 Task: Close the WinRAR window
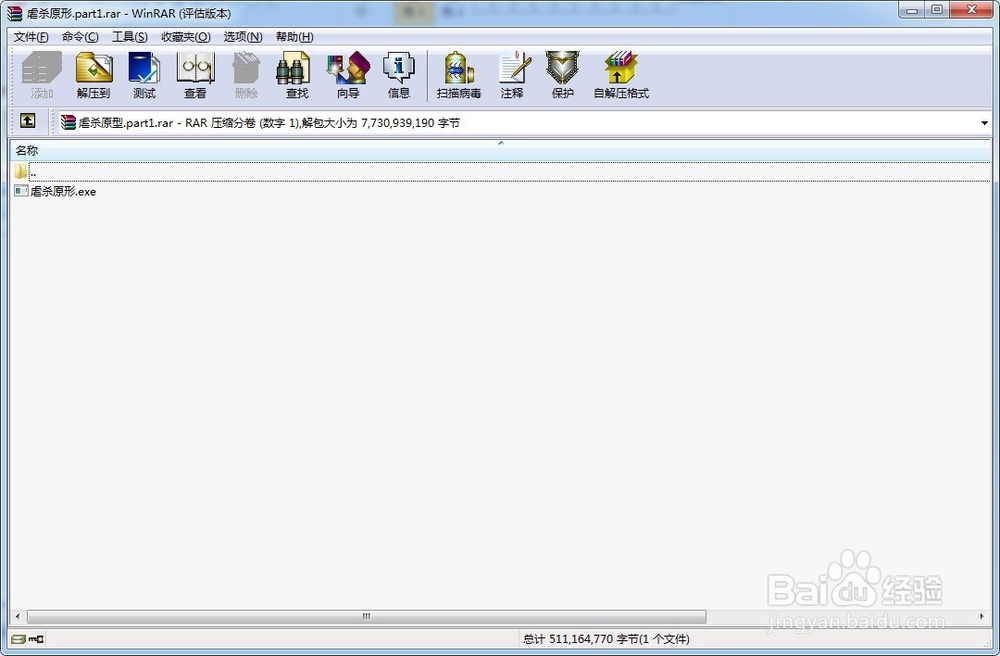971,10
